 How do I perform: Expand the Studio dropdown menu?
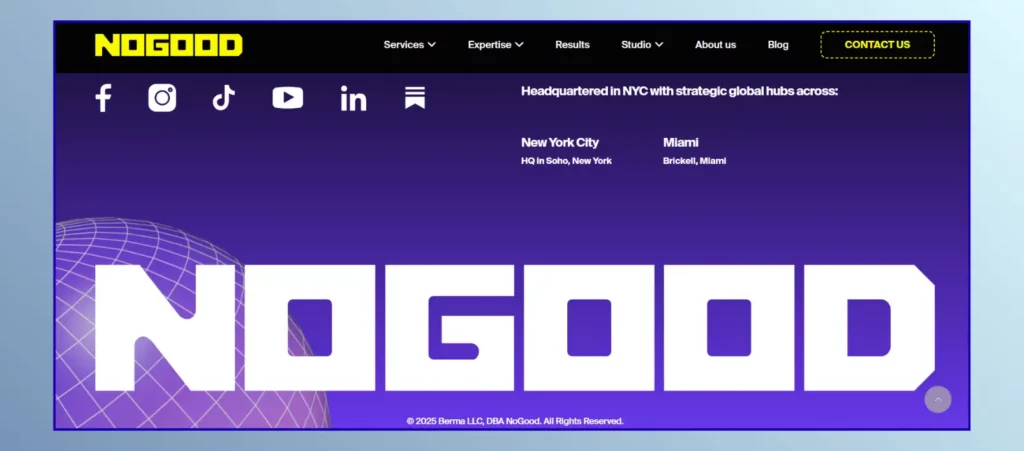pyautogui.click(x=642, y=45)
